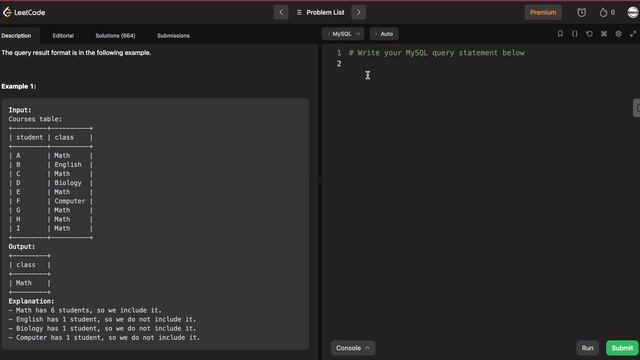Viewport: 640px width, 360px height.
Task: Open the MySQL language dropdown
Action: click(343, 34)
